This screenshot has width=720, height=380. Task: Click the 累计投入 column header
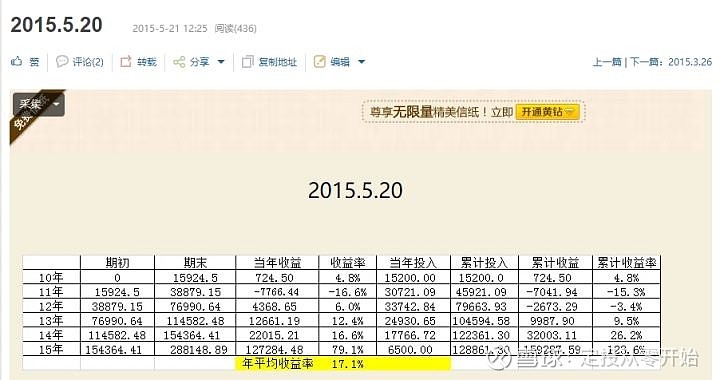pos(484,263)
